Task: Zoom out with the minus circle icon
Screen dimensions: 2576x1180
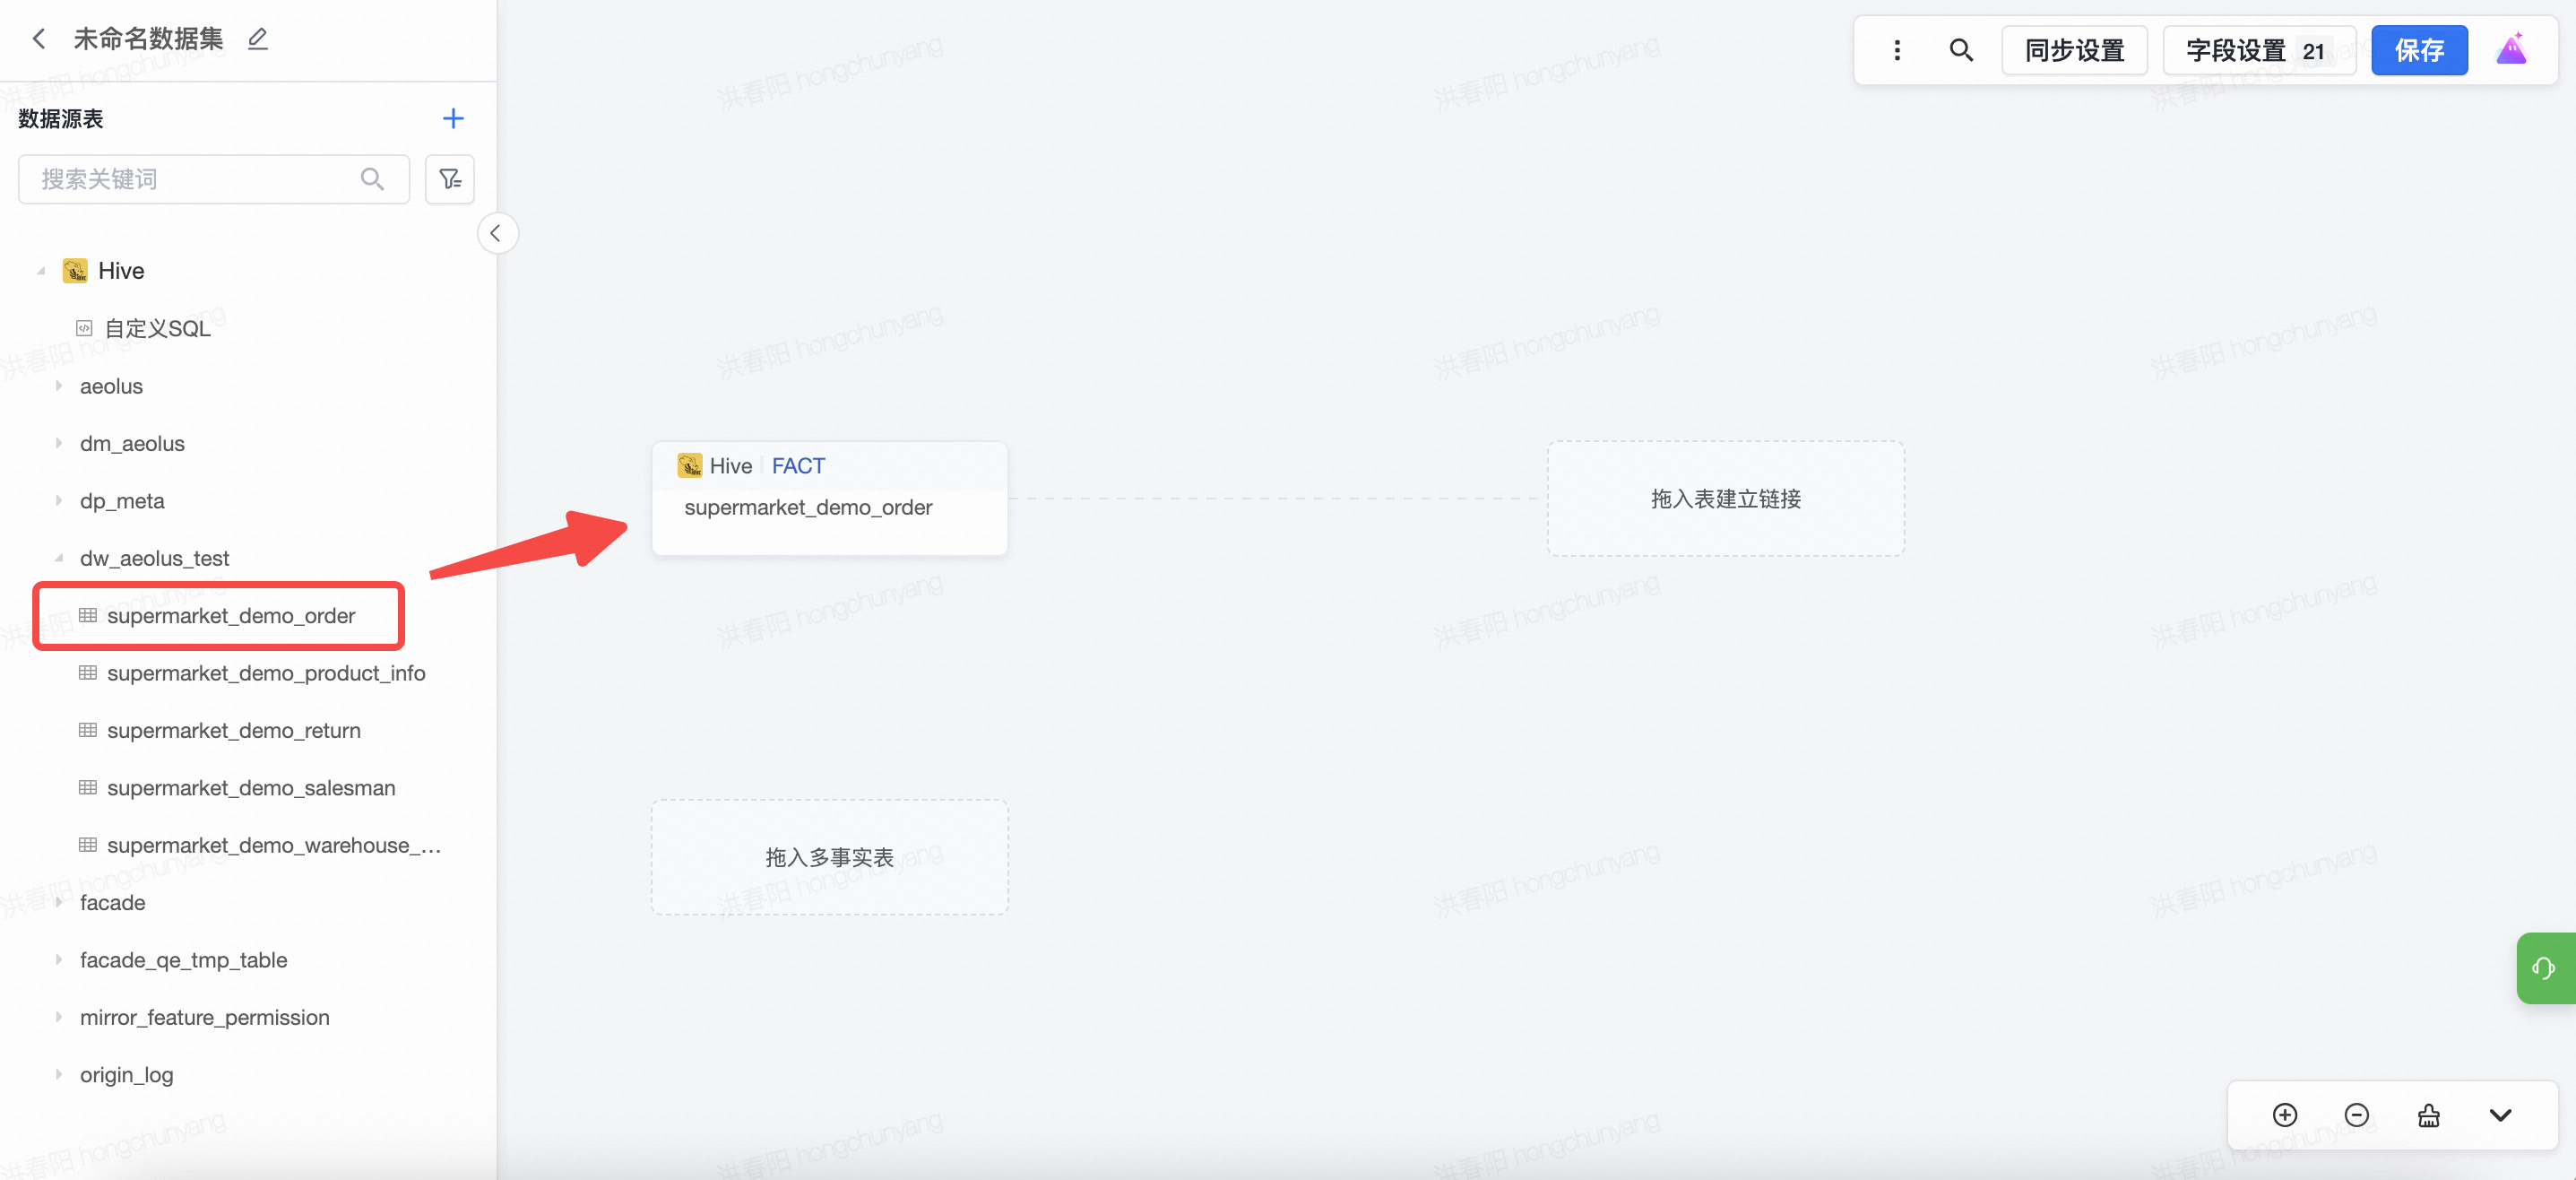Action: pyautogui.click(x=2356, y=1115)
